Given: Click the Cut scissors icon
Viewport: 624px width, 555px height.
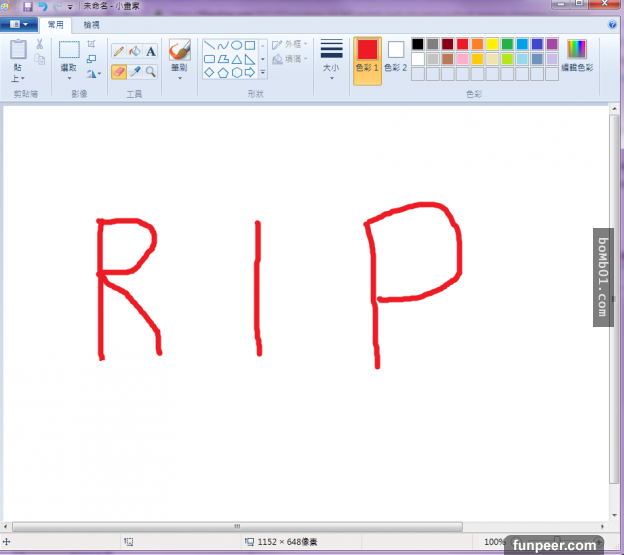Looking at the screenshot, I should tap(40, 45).
